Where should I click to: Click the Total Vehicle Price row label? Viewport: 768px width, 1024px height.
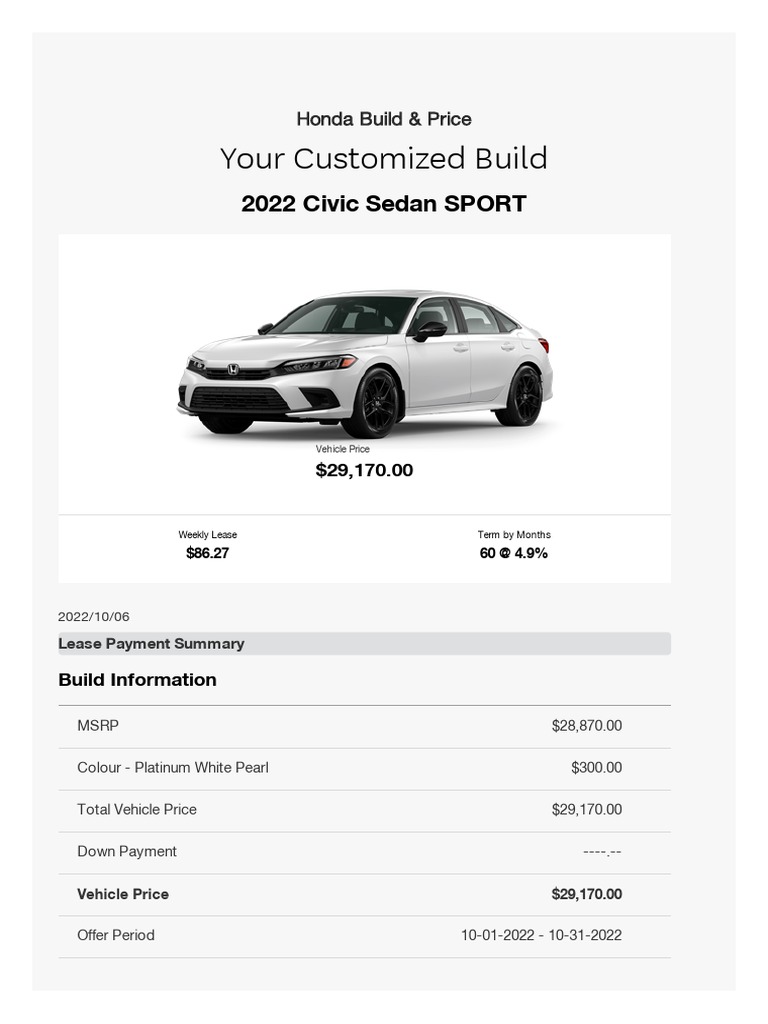[137, 810]
